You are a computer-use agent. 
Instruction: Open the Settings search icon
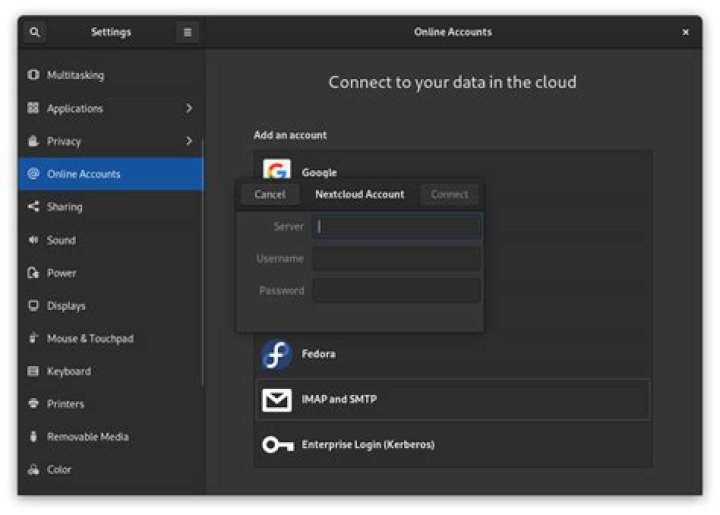click(x=34, y=32)
